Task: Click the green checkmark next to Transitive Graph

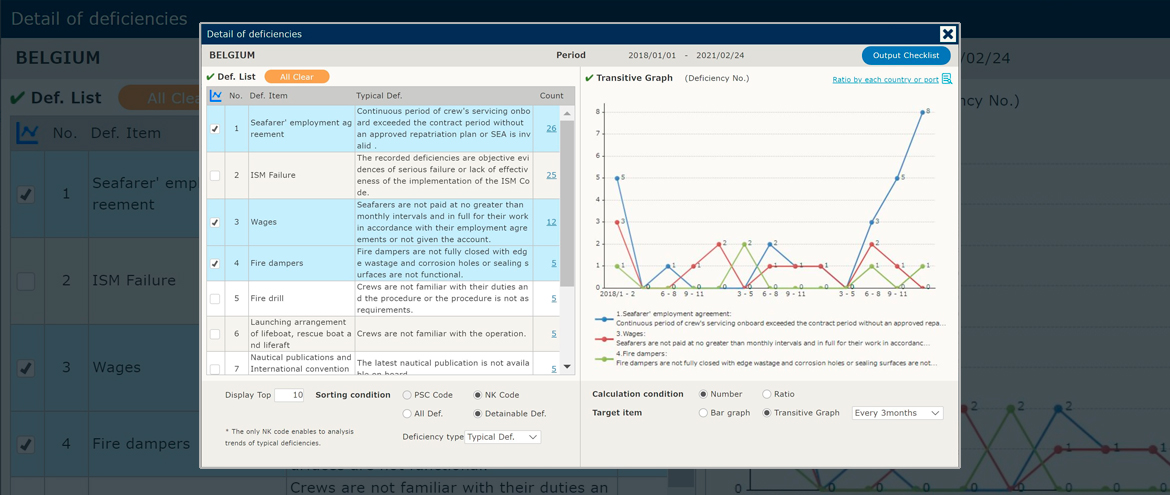Action: (589, 78)
